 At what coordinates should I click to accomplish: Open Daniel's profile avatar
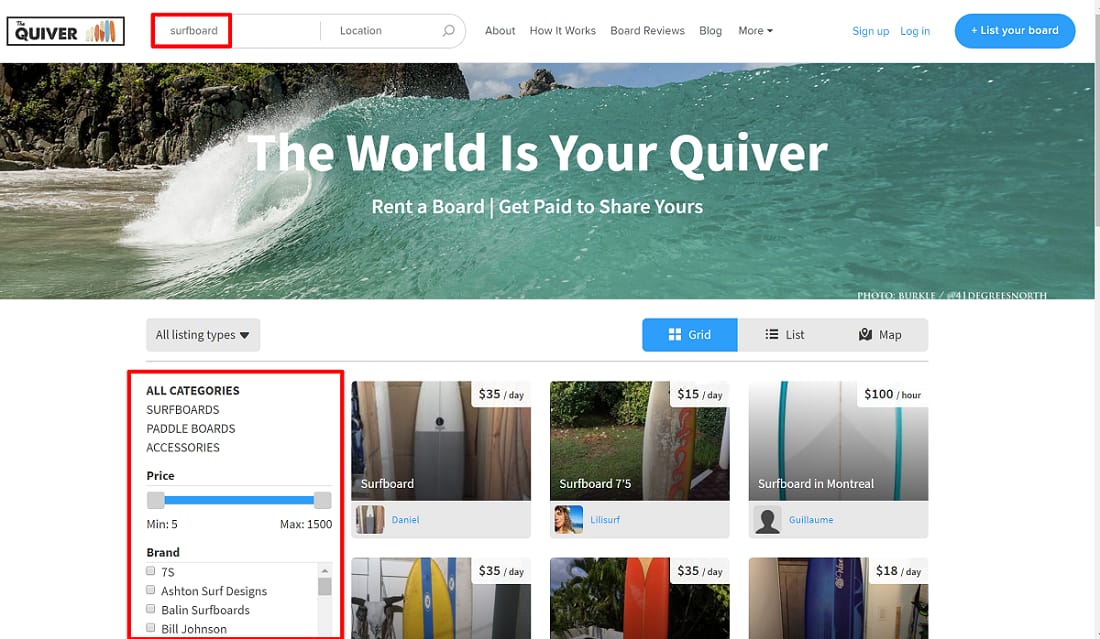(371, 519)
